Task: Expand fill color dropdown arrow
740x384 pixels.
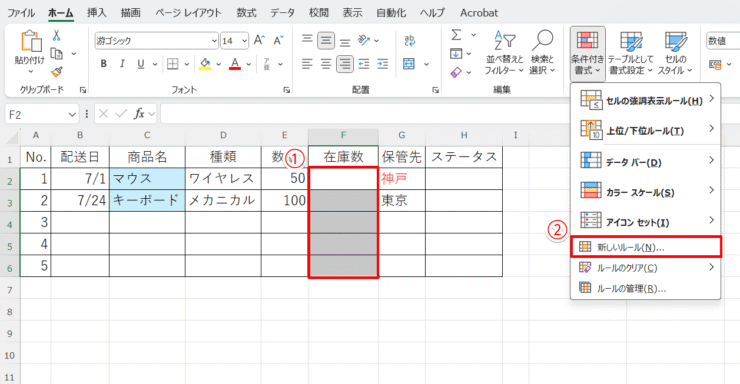Action: [x=219, y=64]
